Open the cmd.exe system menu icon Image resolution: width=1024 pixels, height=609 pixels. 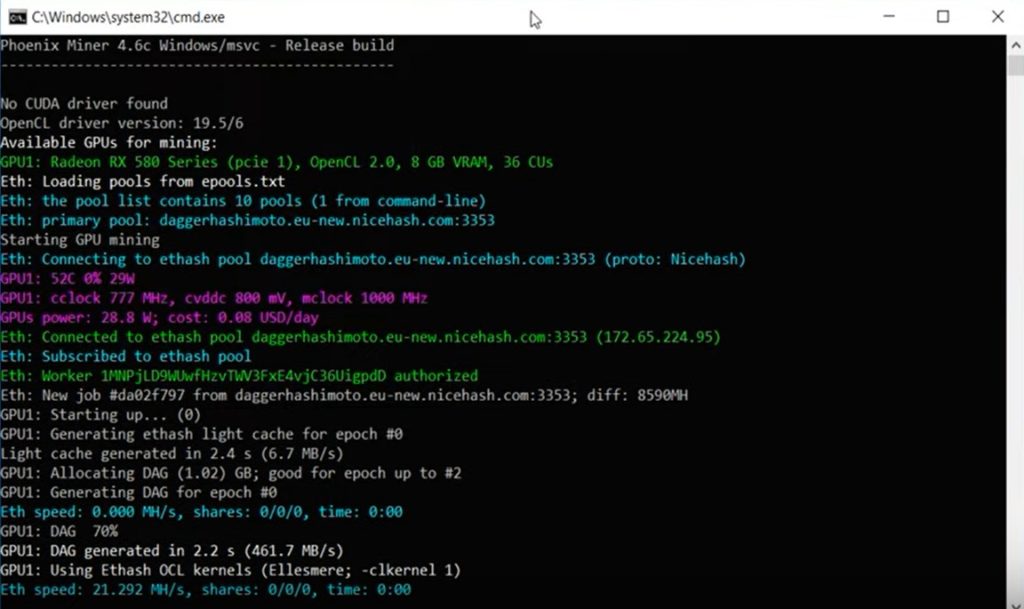[x=17, y=17]
